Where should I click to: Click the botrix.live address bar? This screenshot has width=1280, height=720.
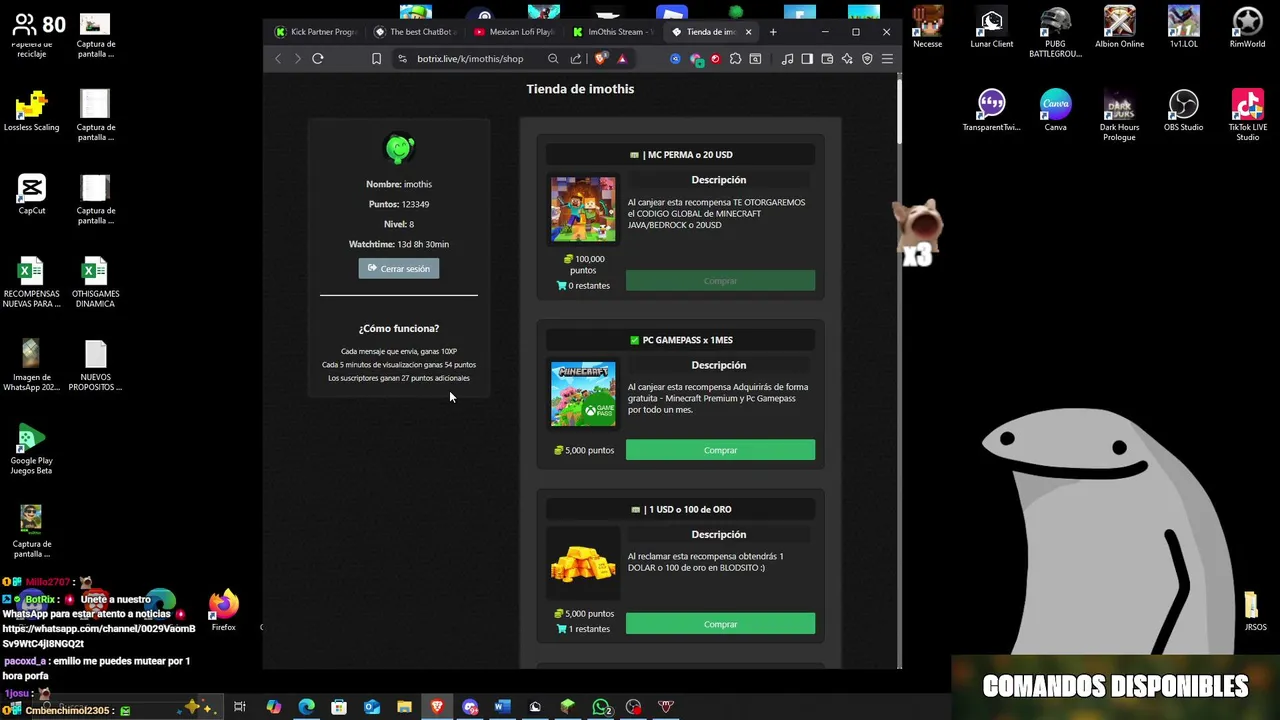(x=470, y=59)
